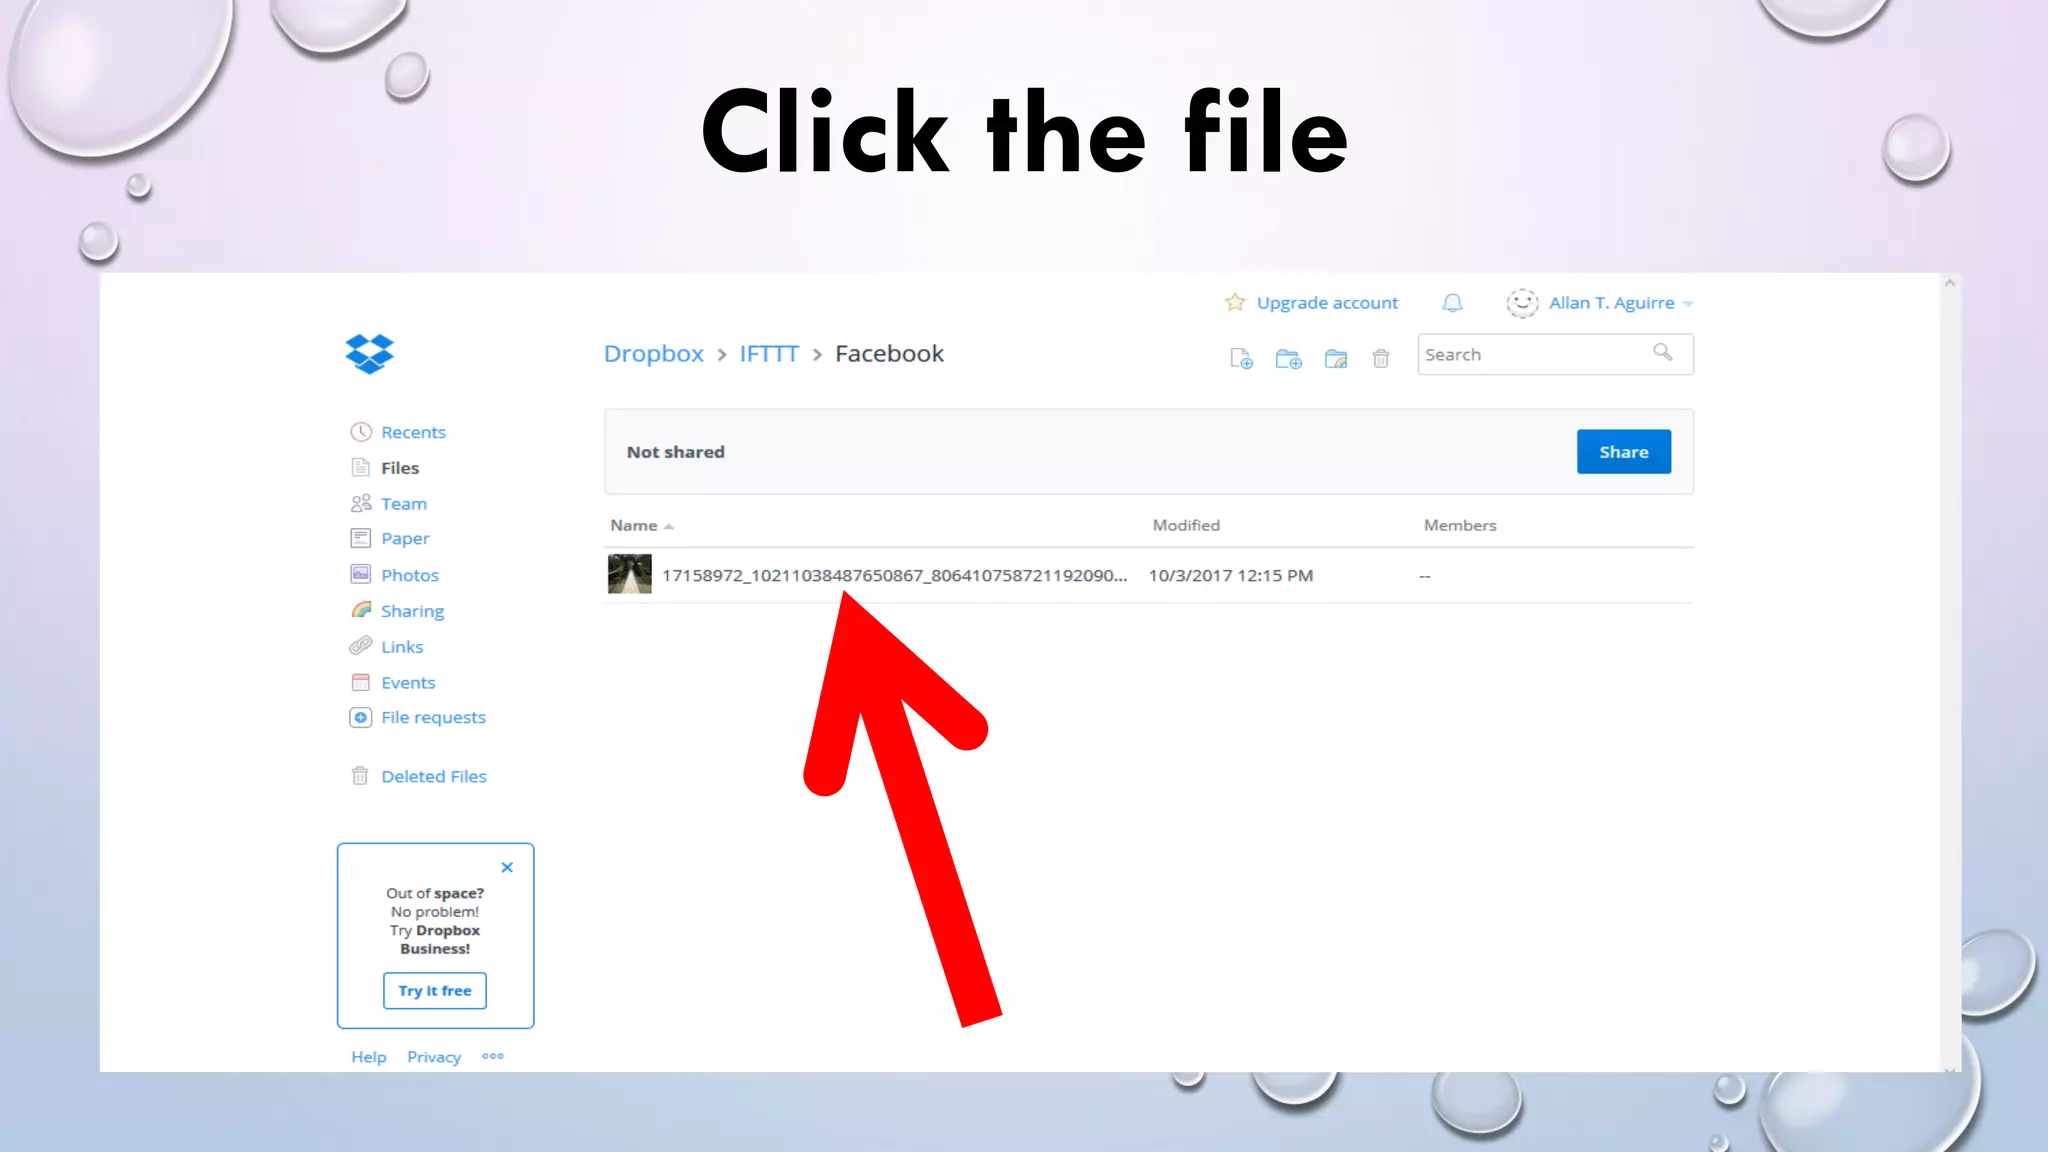Open Photos from sidebar

pyautogui.click(x=410, y=575)
